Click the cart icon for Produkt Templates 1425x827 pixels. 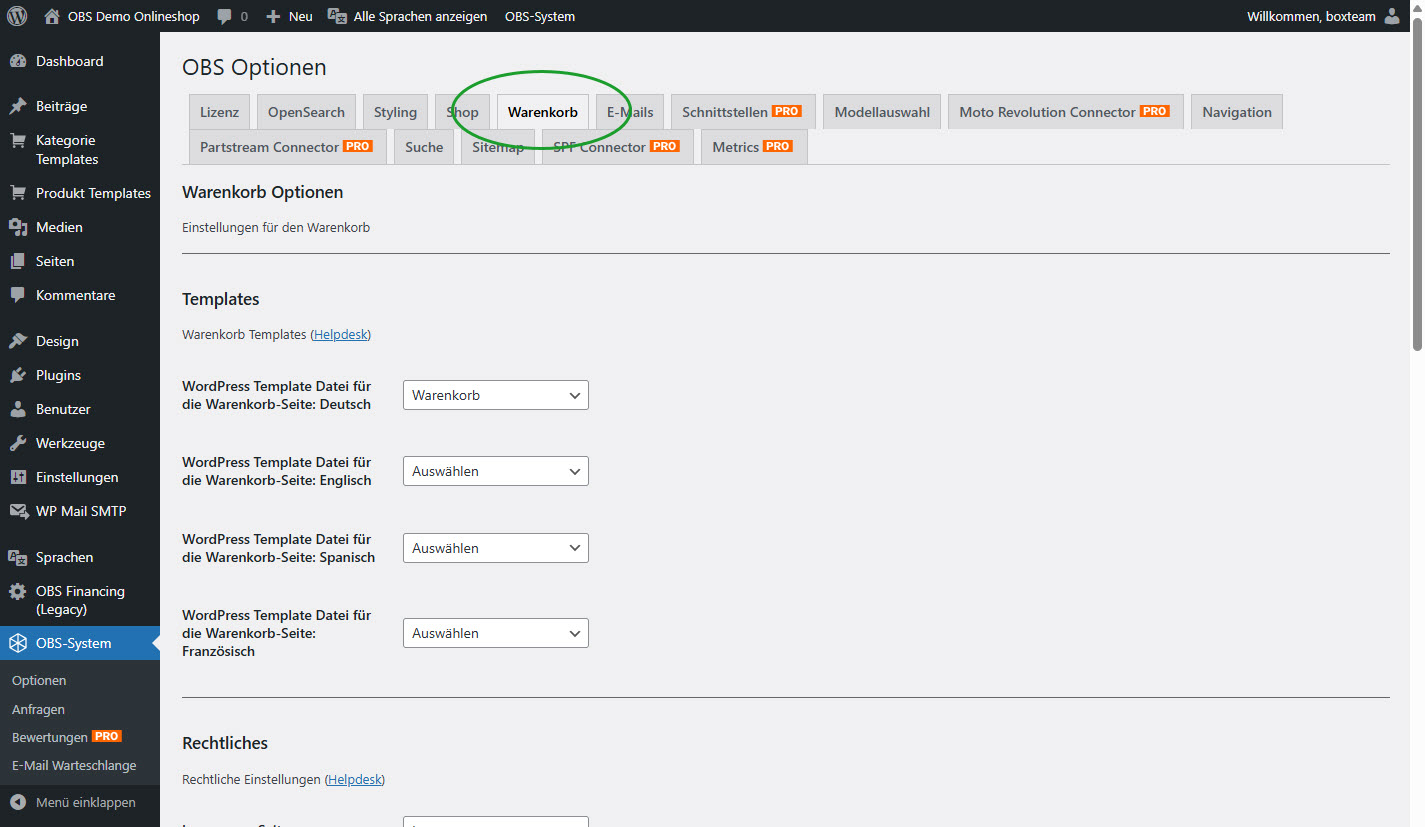click(x=18, y=193)
